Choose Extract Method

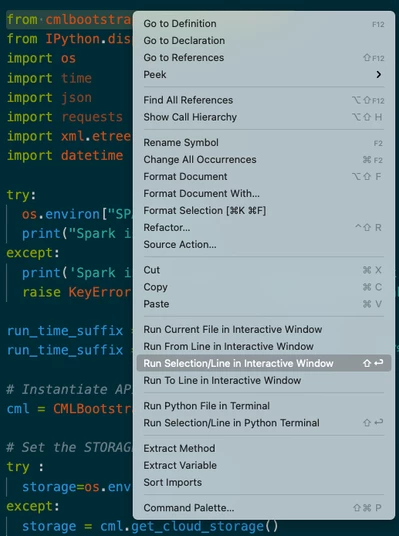[264, 448]
